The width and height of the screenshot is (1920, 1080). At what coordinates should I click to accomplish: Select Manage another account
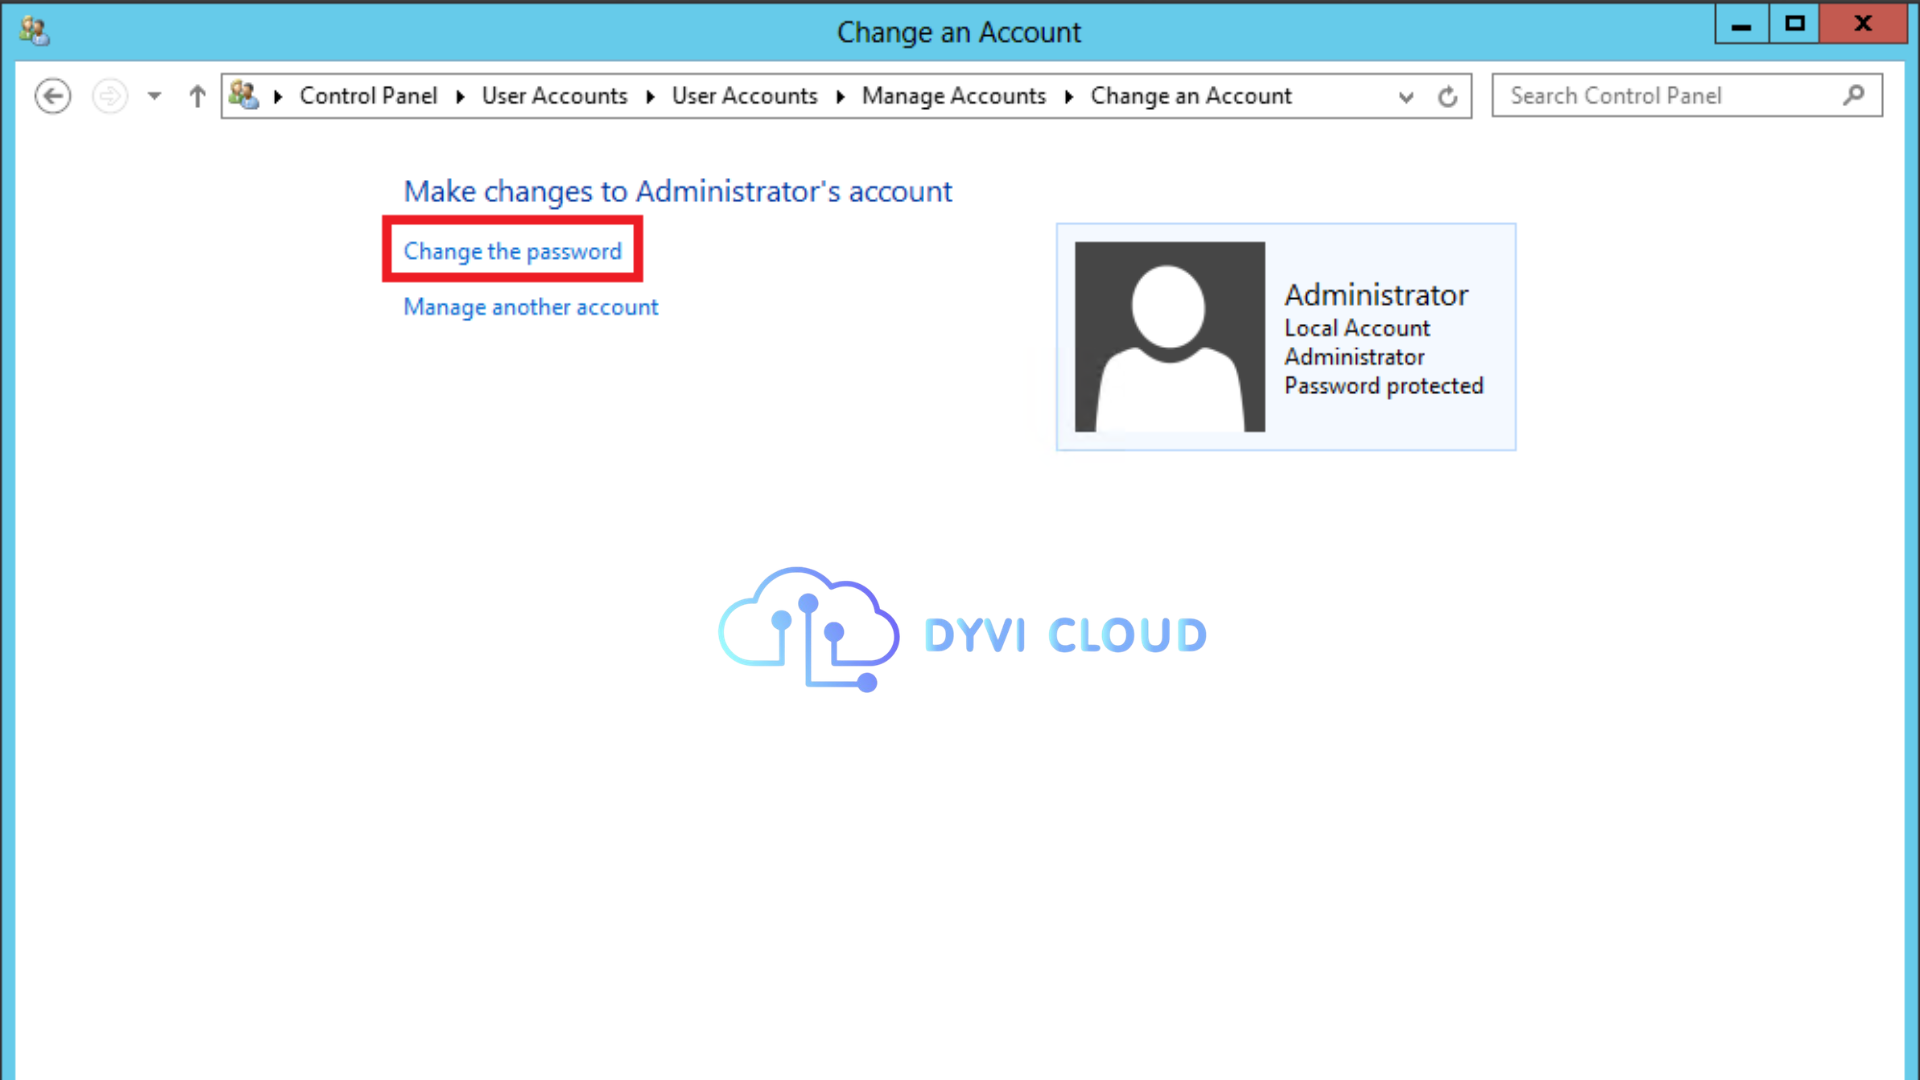(530, 307)
